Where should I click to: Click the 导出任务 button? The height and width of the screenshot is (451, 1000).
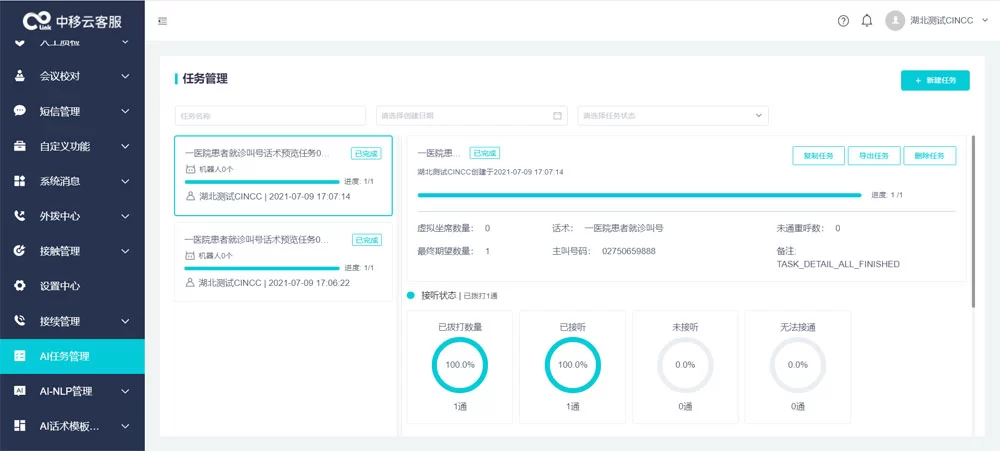pyautogui.click(x=874, y=155)
